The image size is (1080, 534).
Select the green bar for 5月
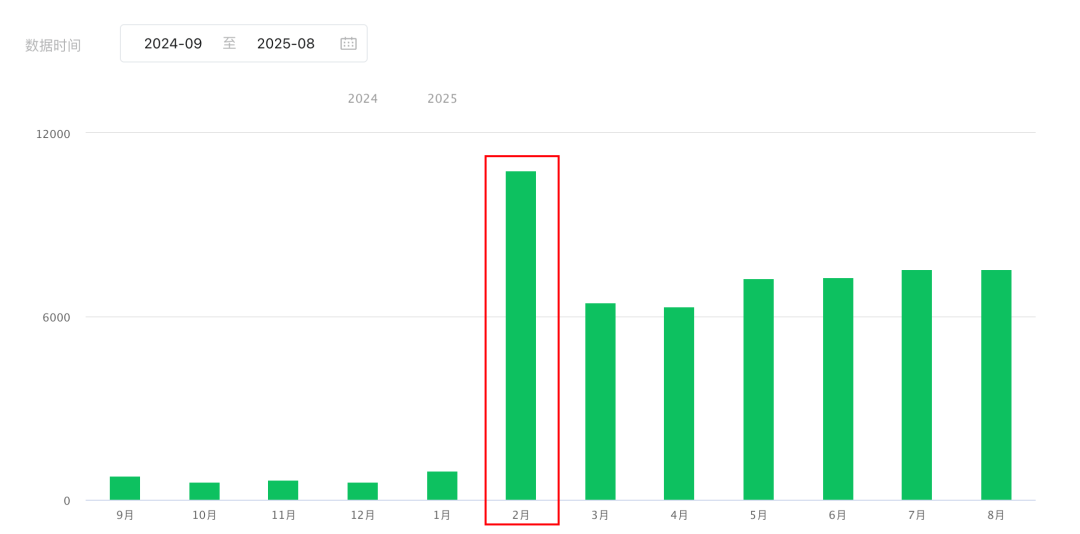pos(758,389)
